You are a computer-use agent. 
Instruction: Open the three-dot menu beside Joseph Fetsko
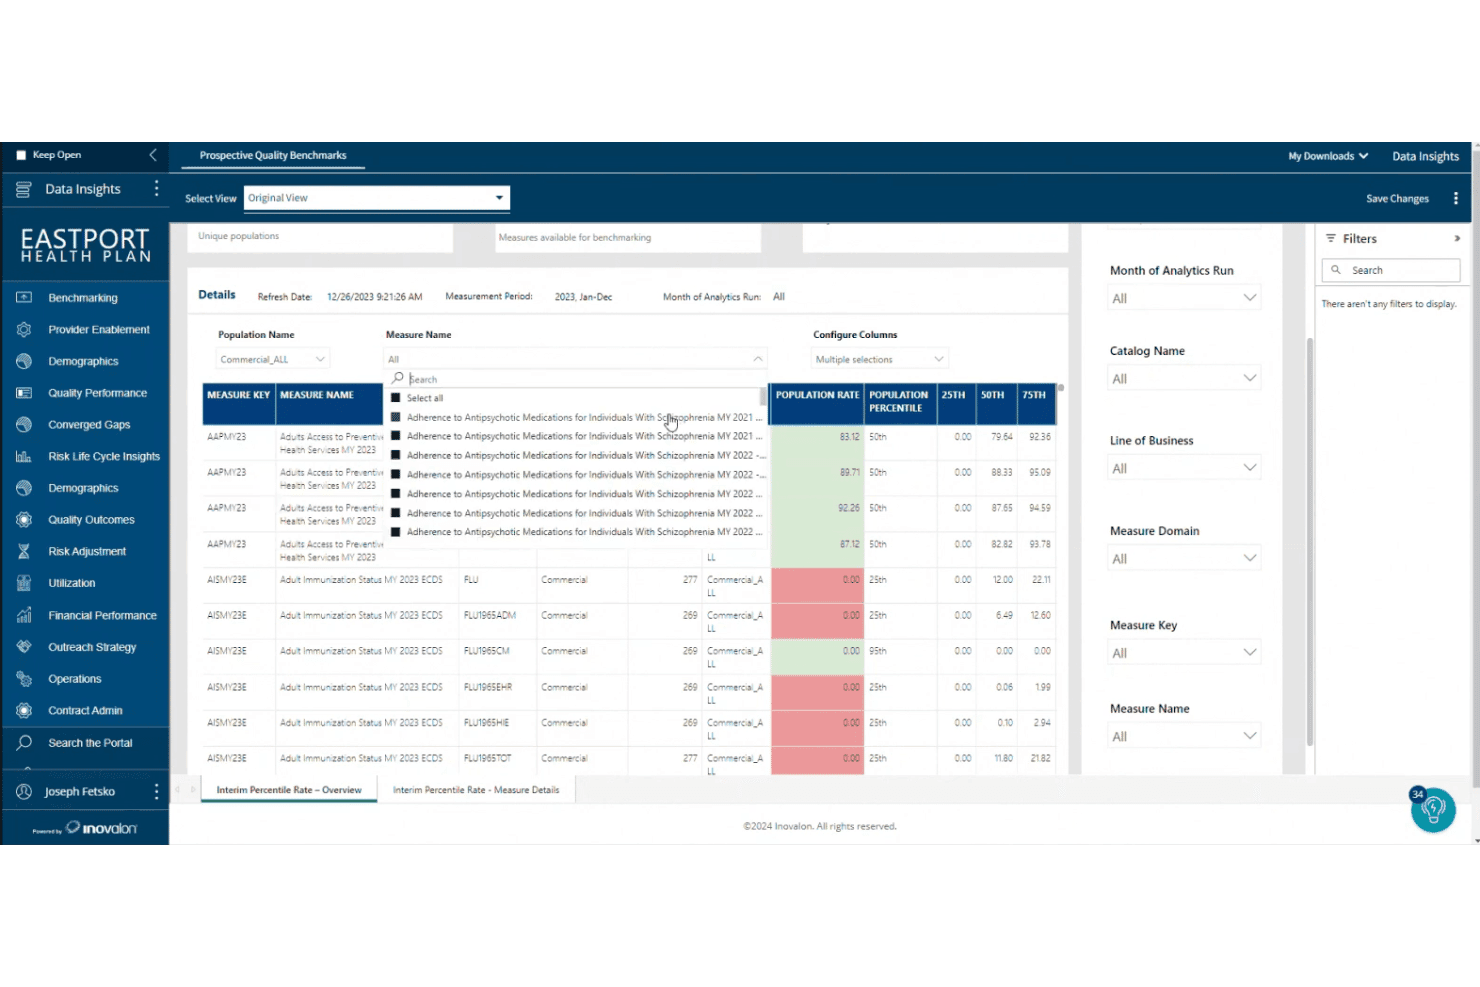pyautogui.click(x=156, y=792)
